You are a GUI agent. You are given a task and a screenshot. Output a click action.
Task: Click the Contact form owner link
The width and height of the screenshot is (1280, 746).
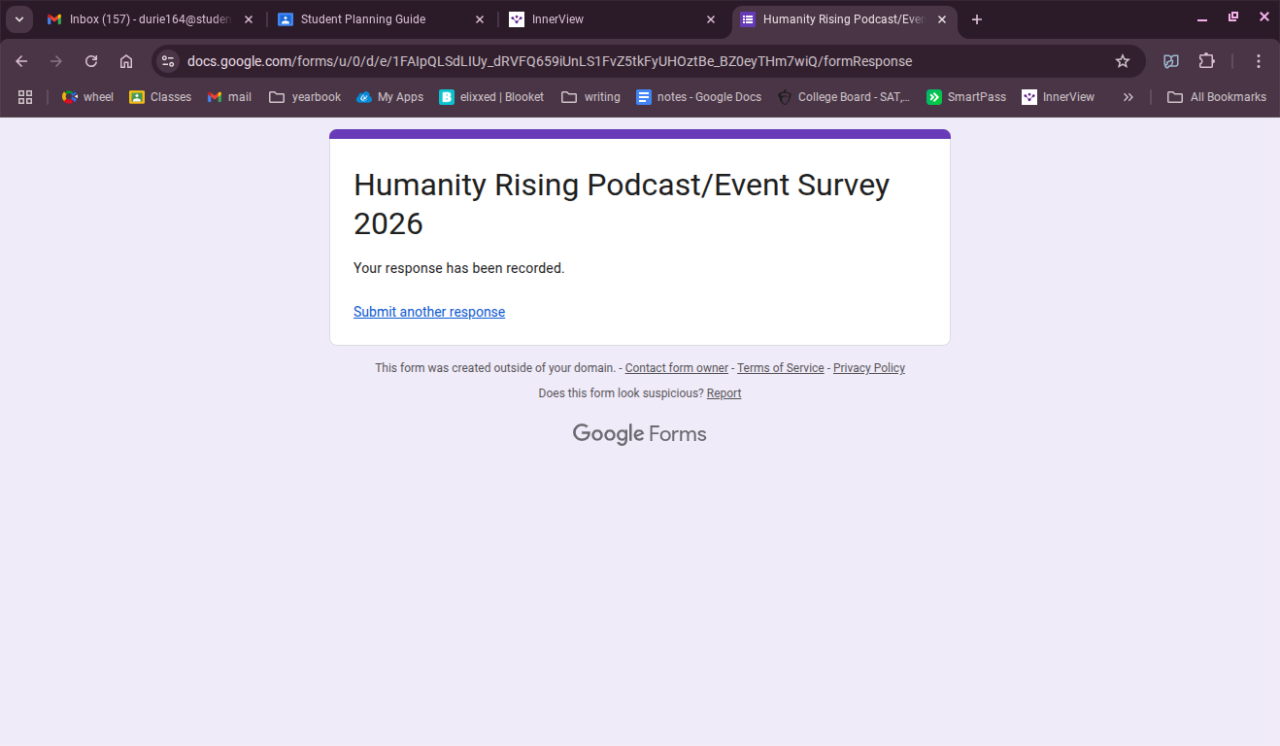click(x=677, y=368)
